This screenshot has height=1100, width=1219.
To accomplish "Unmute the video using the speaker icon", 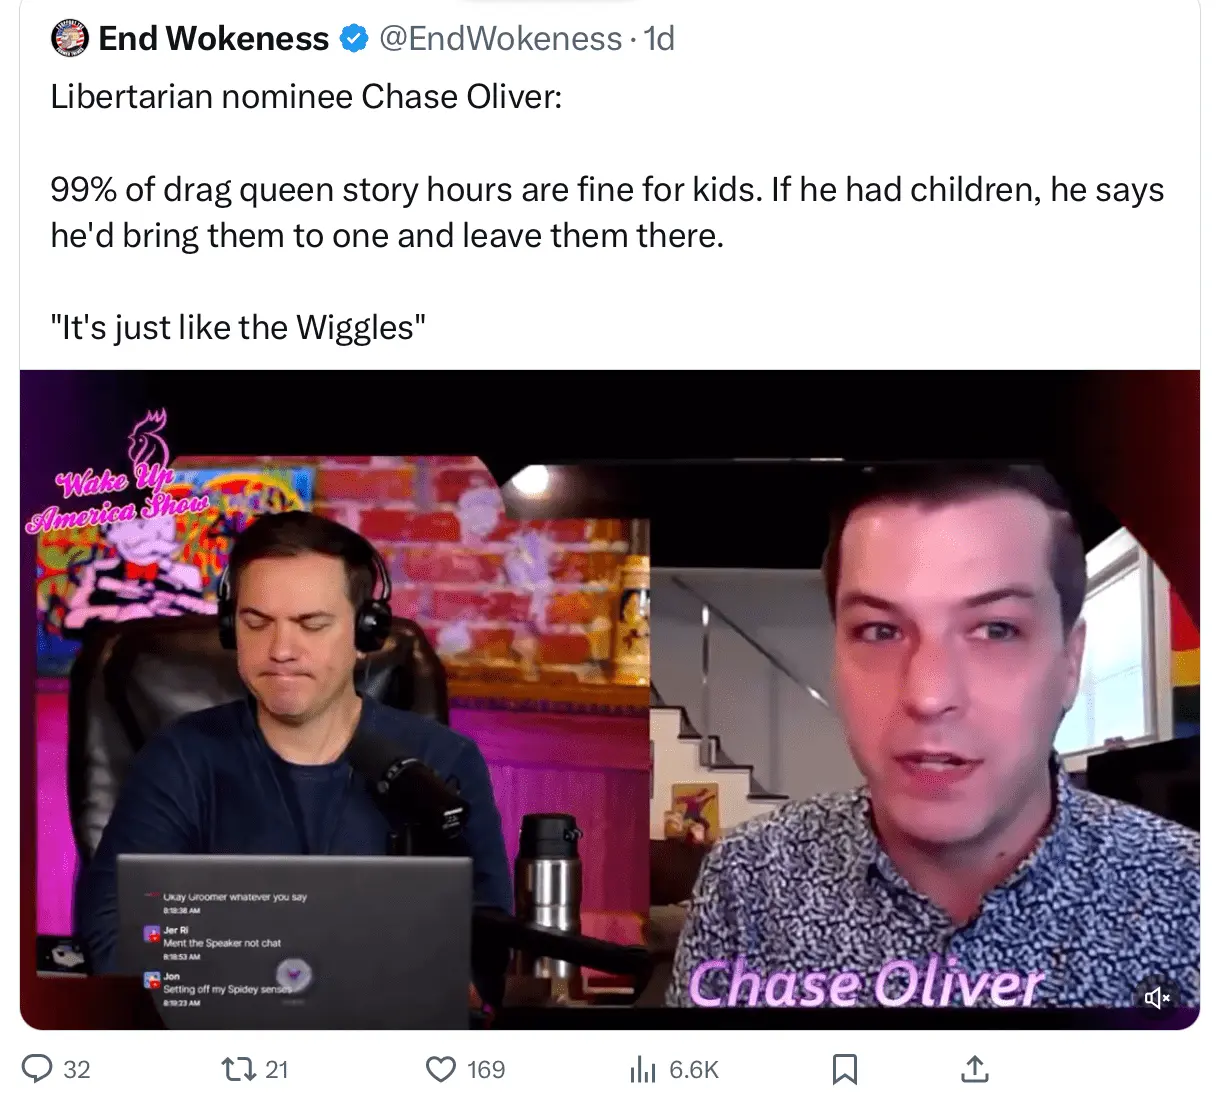I will coord(1157,997).
